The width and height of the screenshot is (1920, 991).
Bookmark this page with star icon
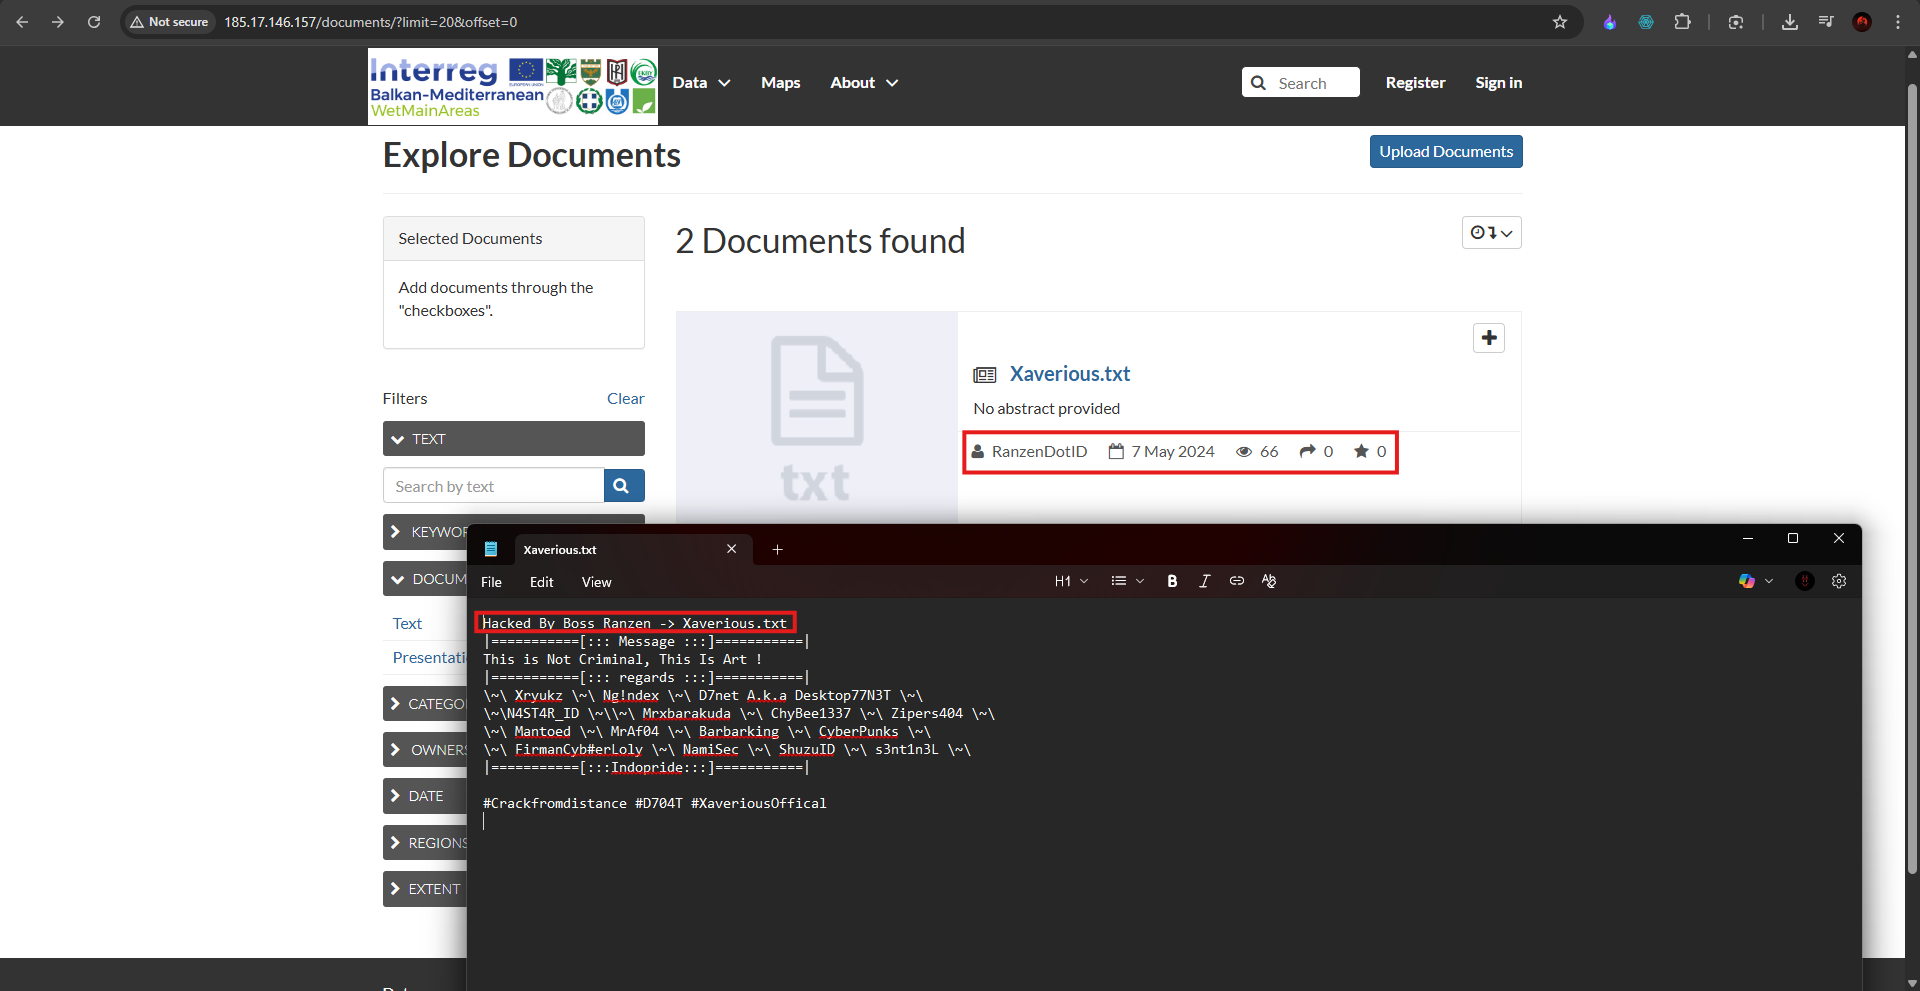[1560, 22]
